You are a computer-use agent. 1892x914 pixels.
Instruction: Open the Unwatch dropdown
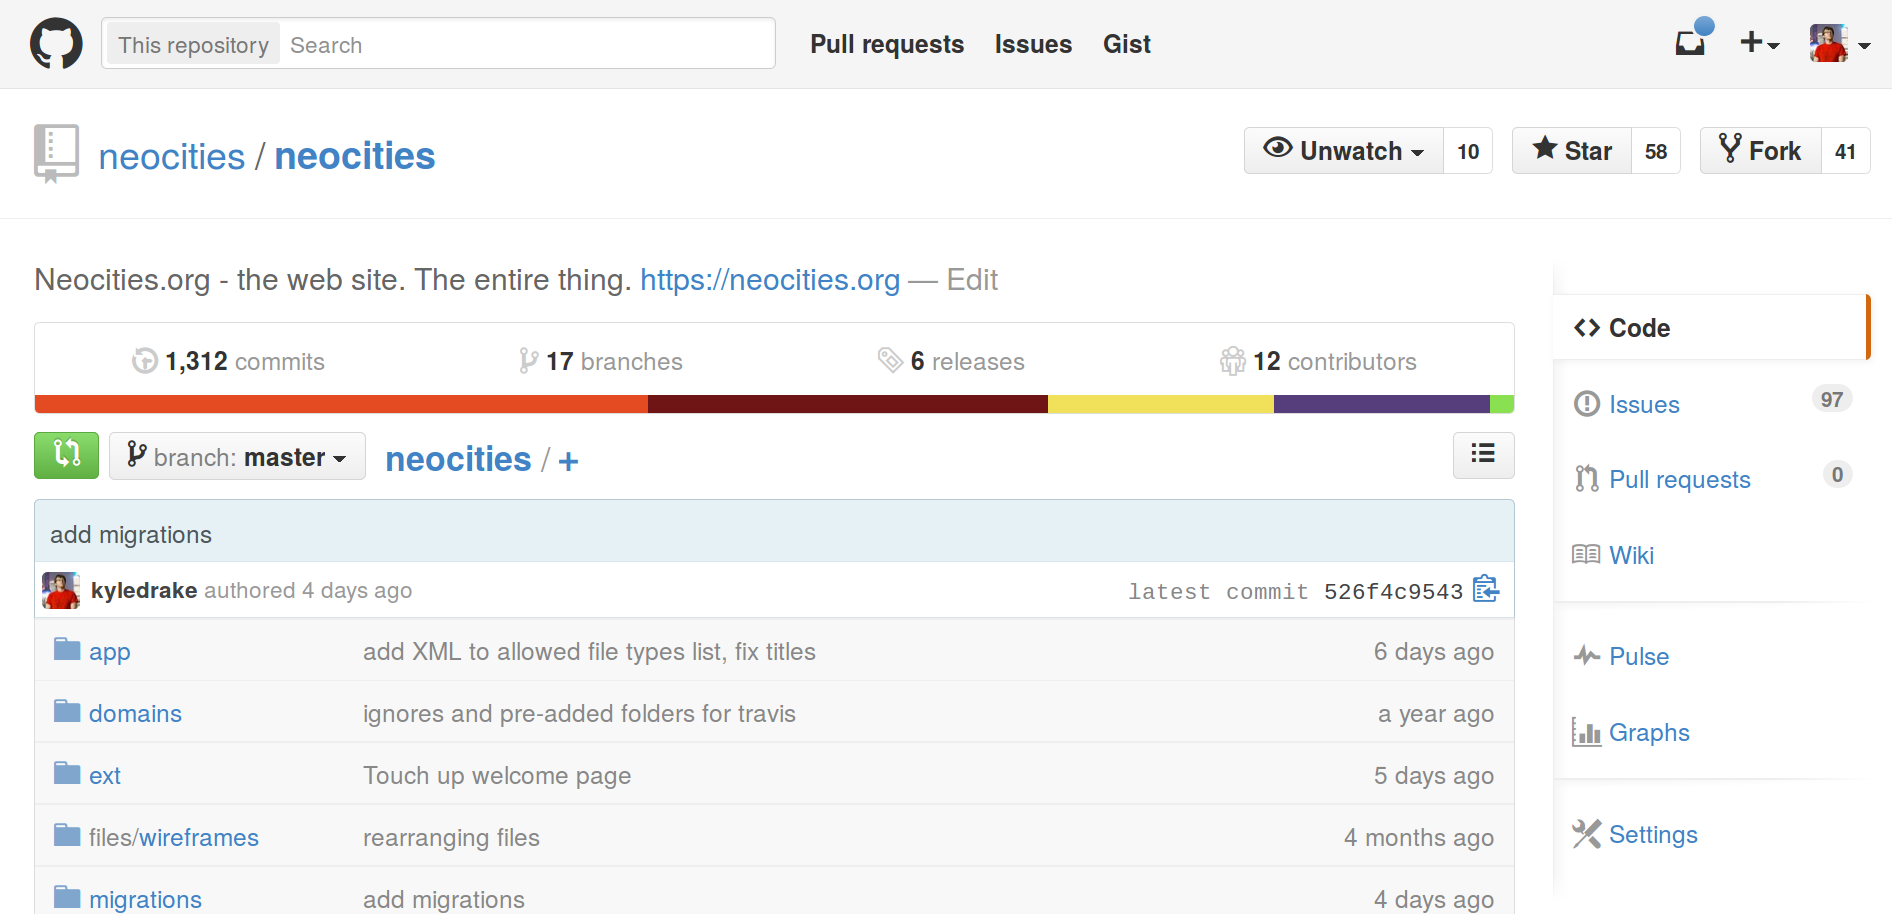[x=1343, y=150]
